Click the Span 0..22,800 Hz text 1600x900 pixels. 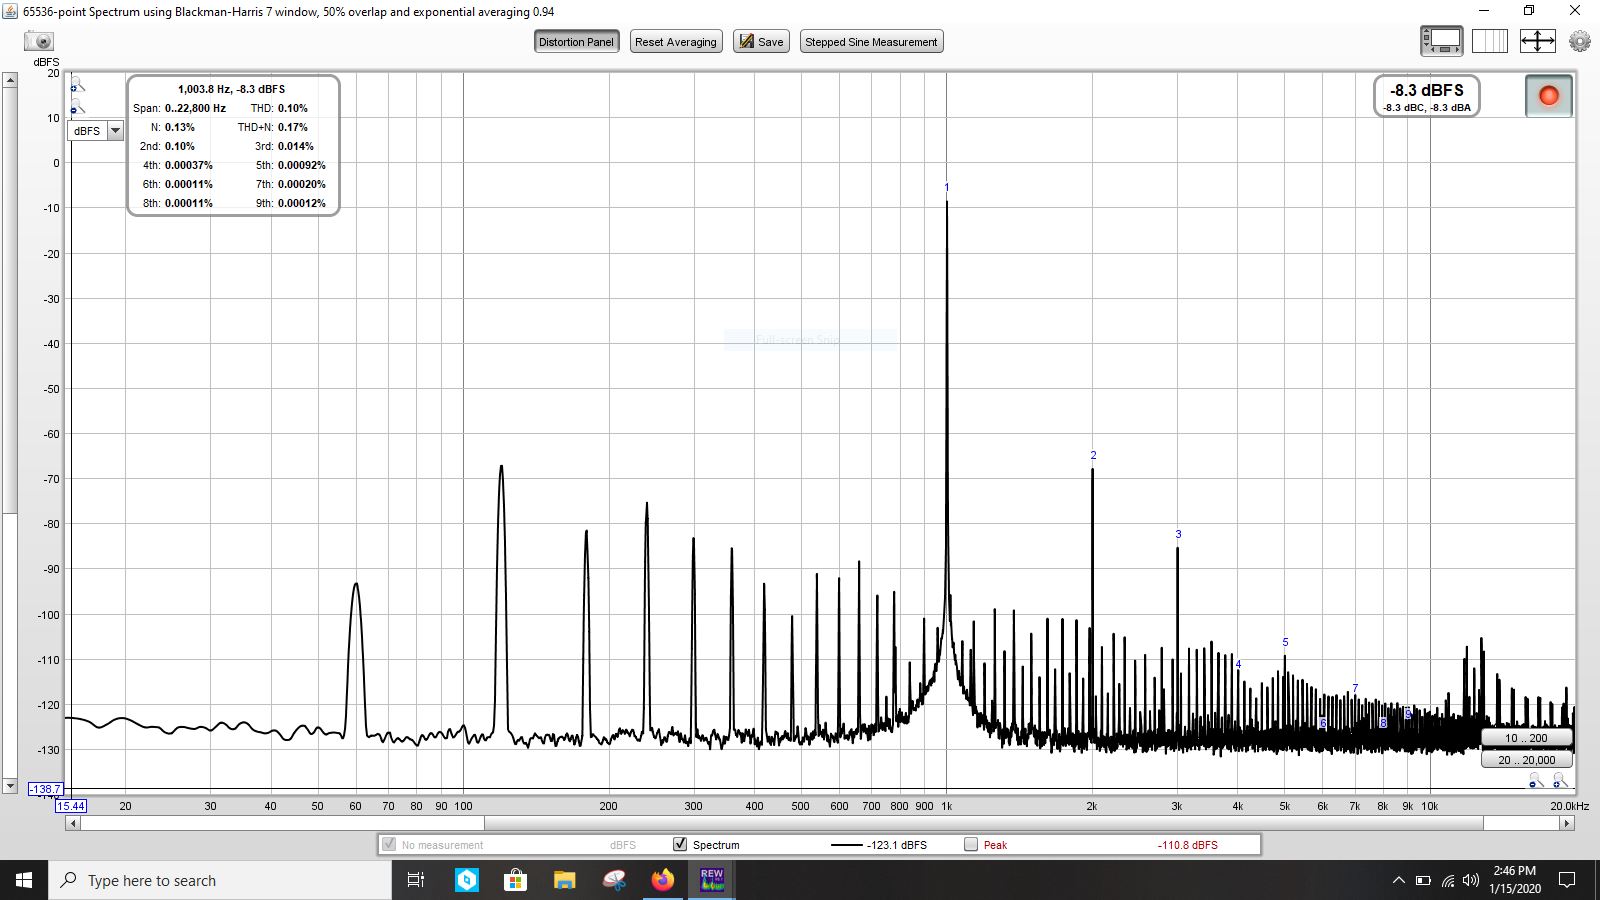coord(179,108)
